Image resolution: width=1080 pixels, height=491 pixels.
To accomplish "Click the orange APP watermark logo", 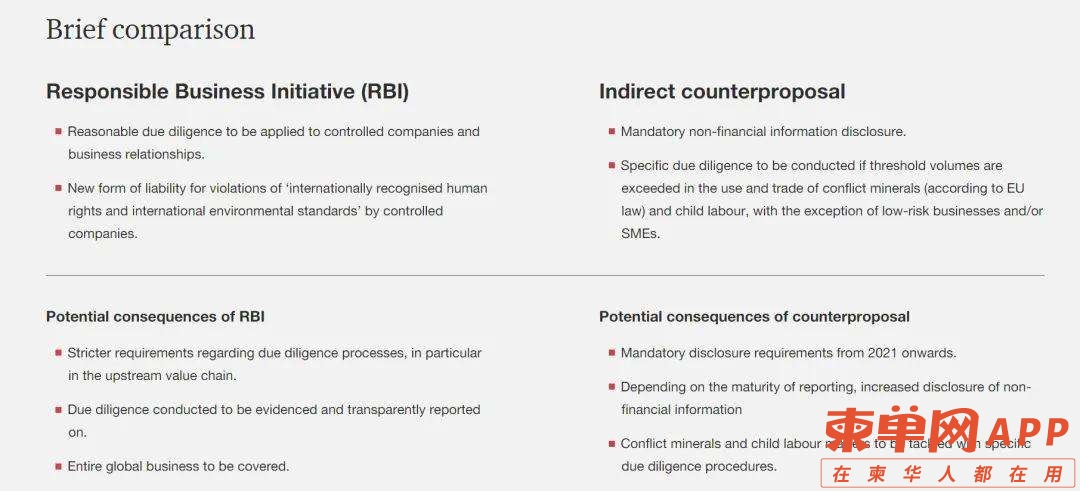I will (x=947, y=432).
